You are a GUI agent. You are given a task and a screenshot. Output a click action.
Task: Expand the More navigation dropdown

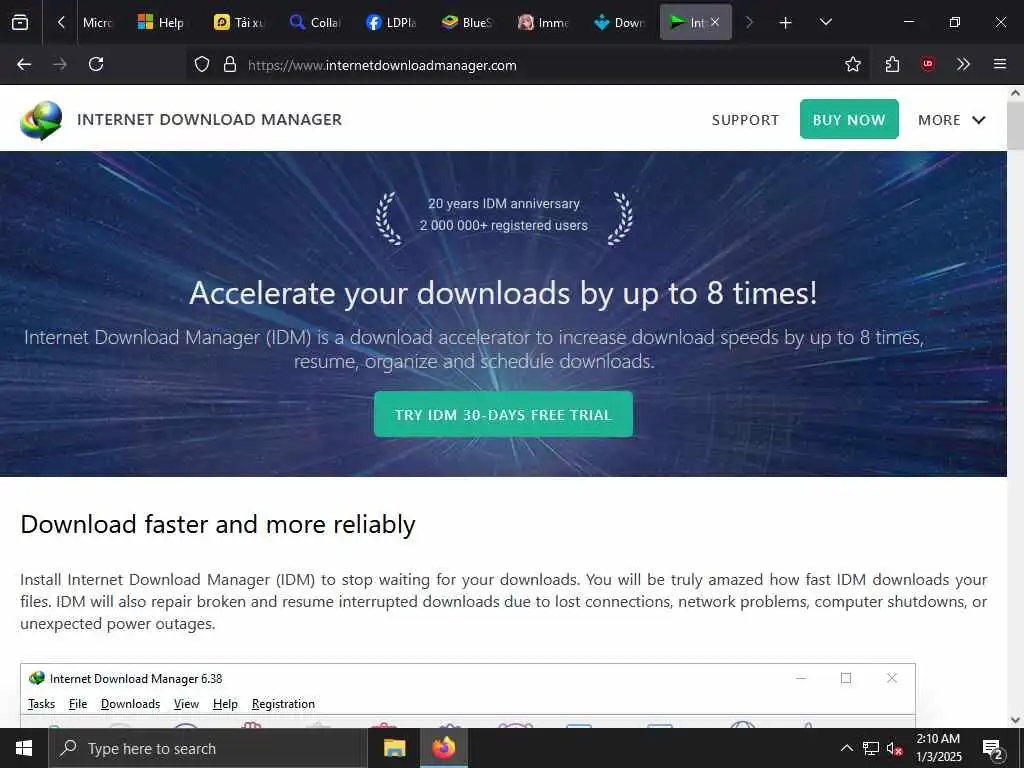pos(952,120)
